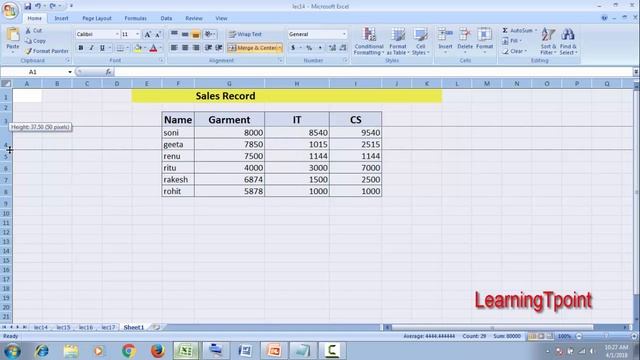
Task: Click the Merge & Center button
Action: (x=255, y=48)
